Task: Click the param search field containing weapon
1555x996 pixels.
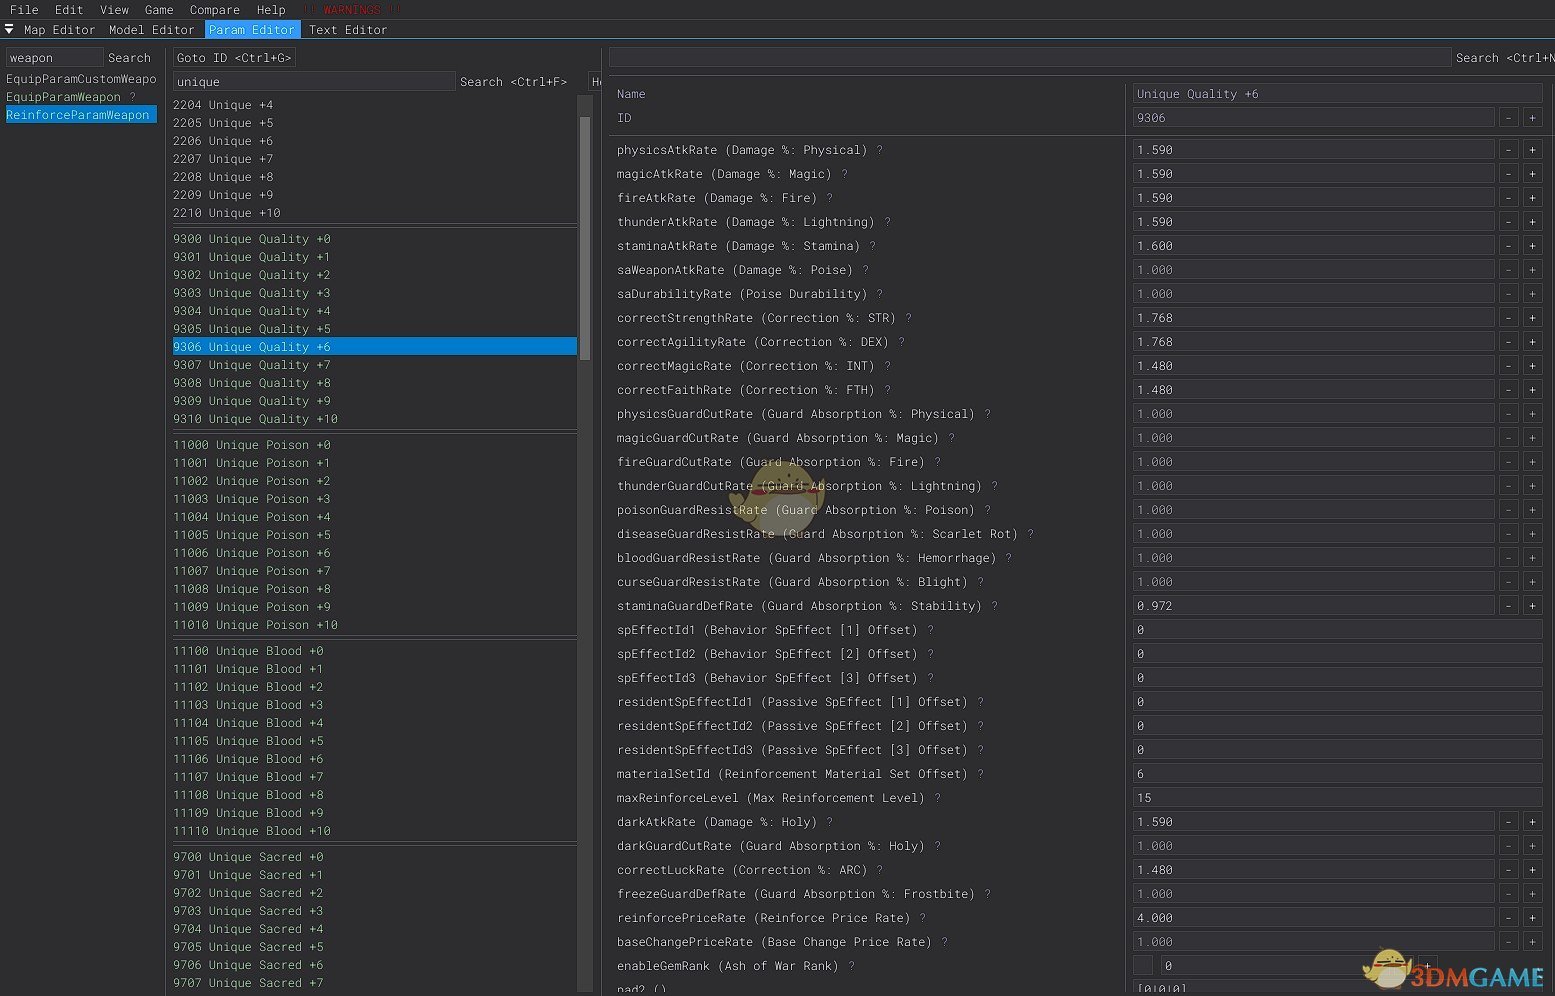Action: [55, 58]
